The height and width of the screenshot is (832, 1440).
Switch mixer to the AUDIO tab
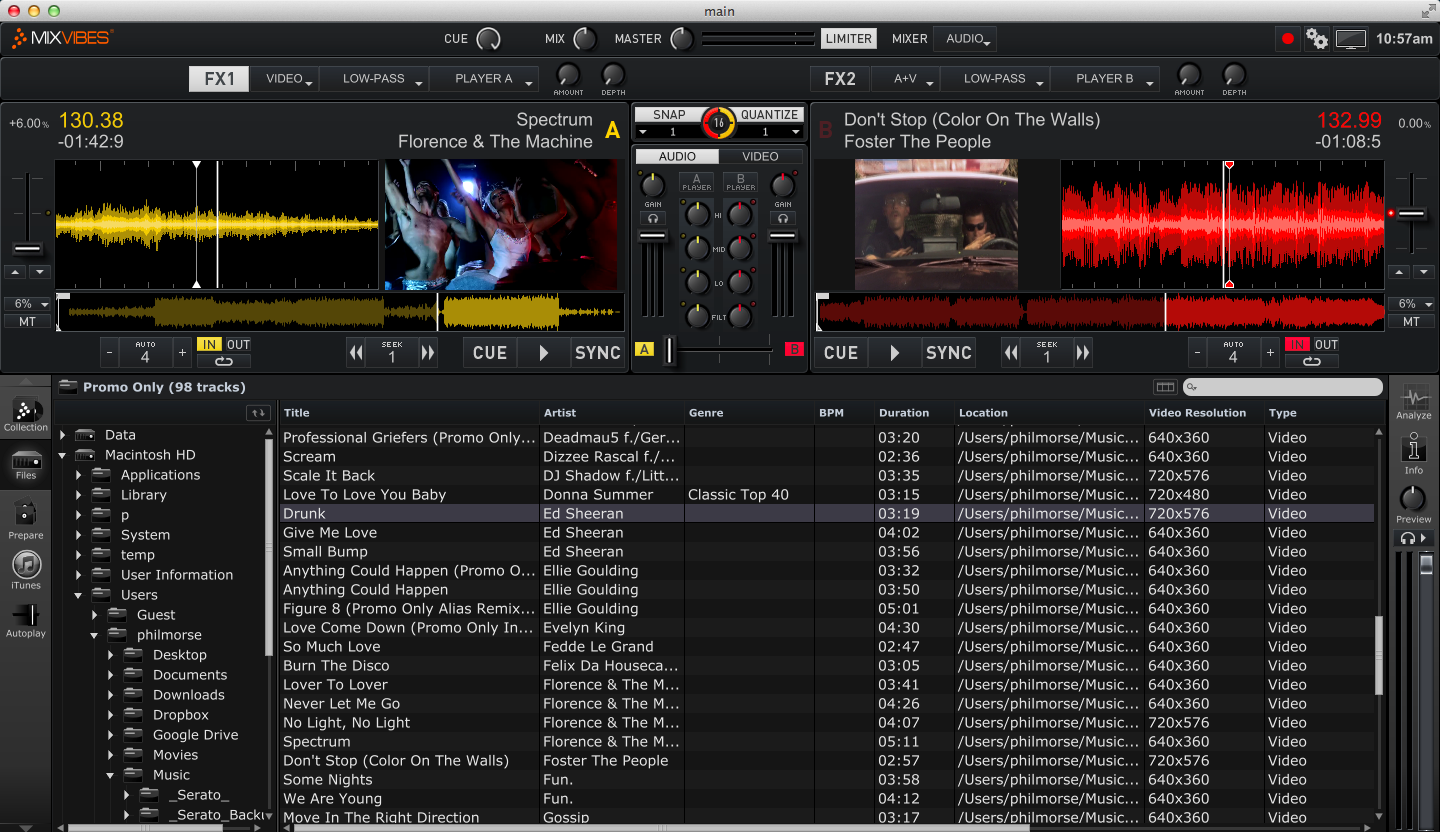click(x=677, y=157)
